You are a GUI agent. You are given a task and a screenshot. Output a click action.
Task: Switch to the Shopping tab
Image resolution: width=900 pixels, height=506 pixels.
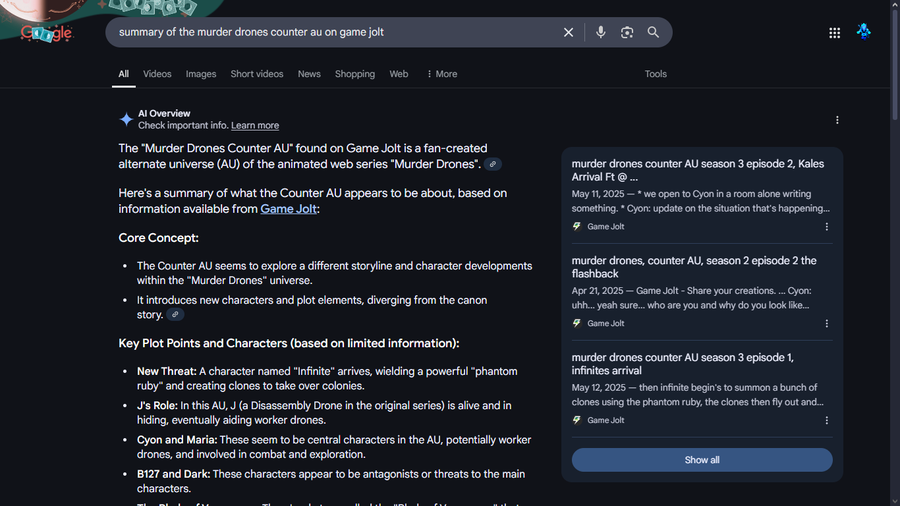[x=355, y=74]
